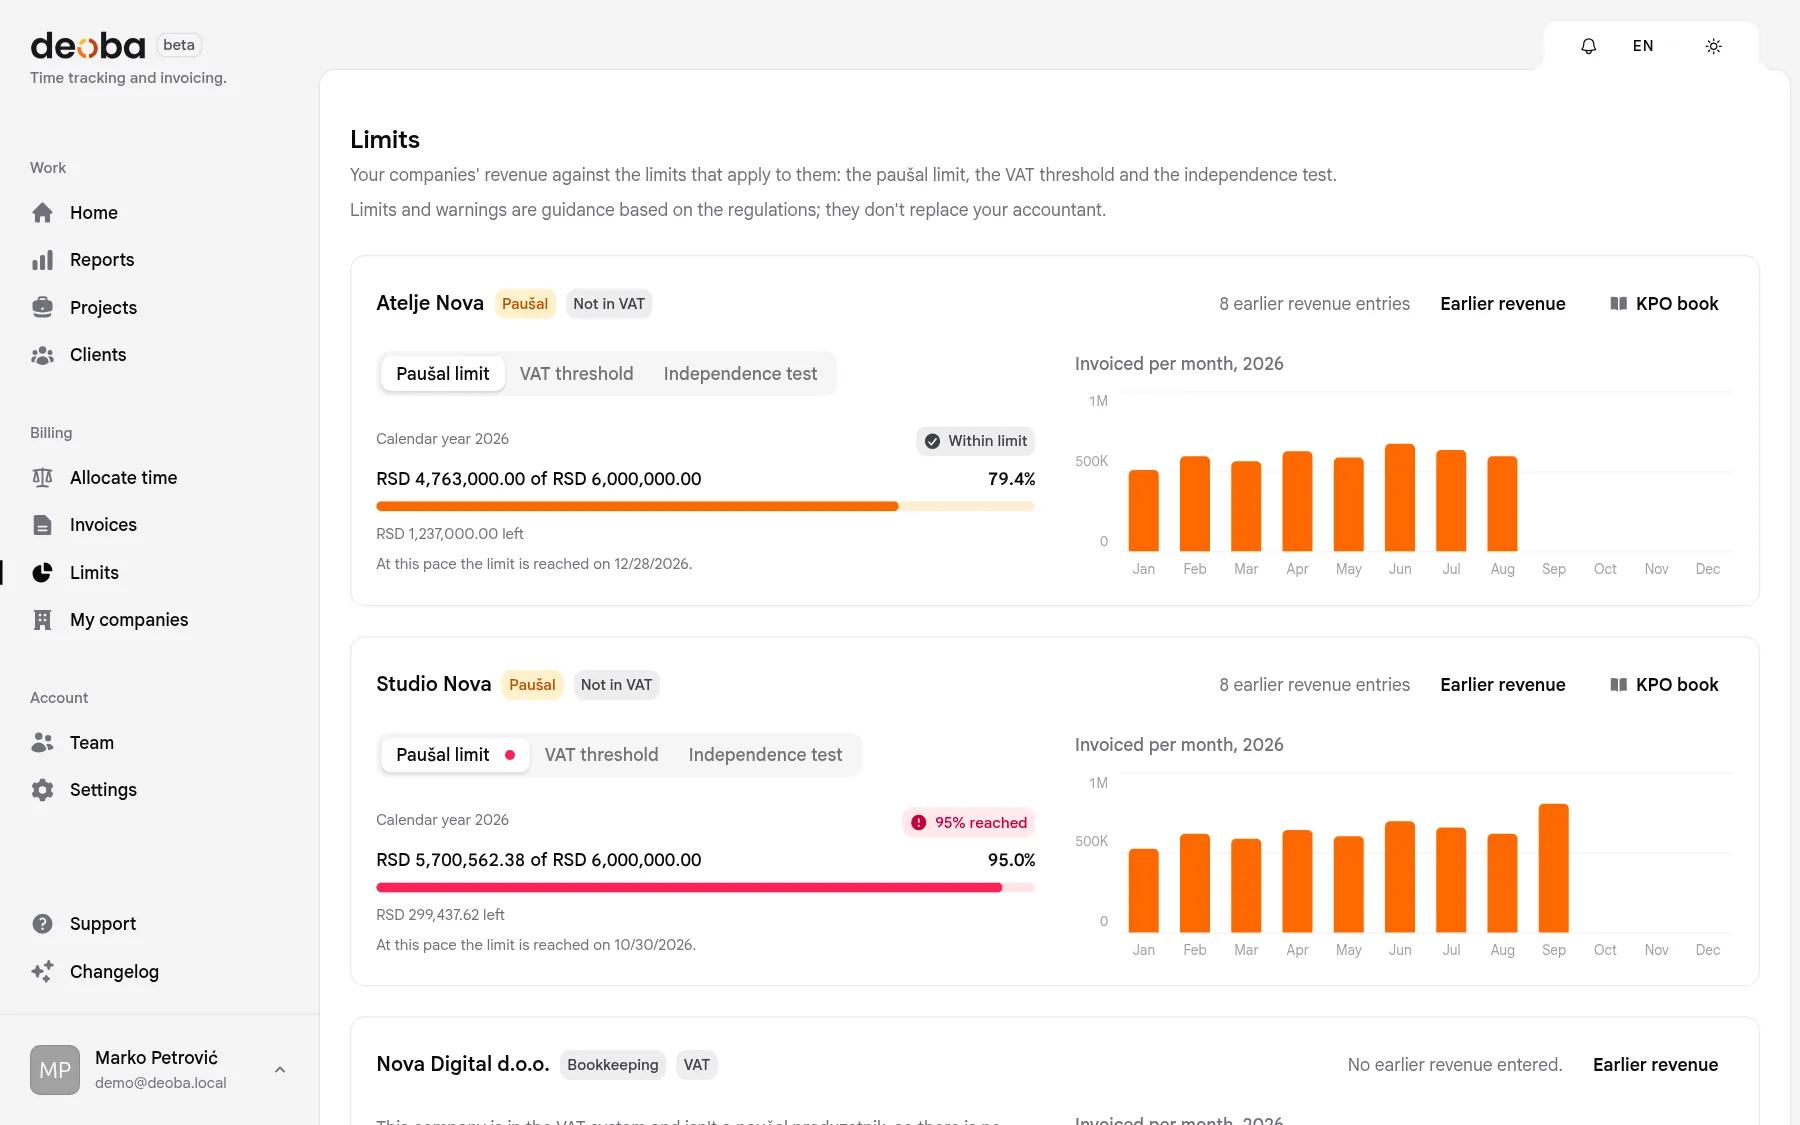Open the Clients section
This screenshot has width=1800, height=1125.
98,355
